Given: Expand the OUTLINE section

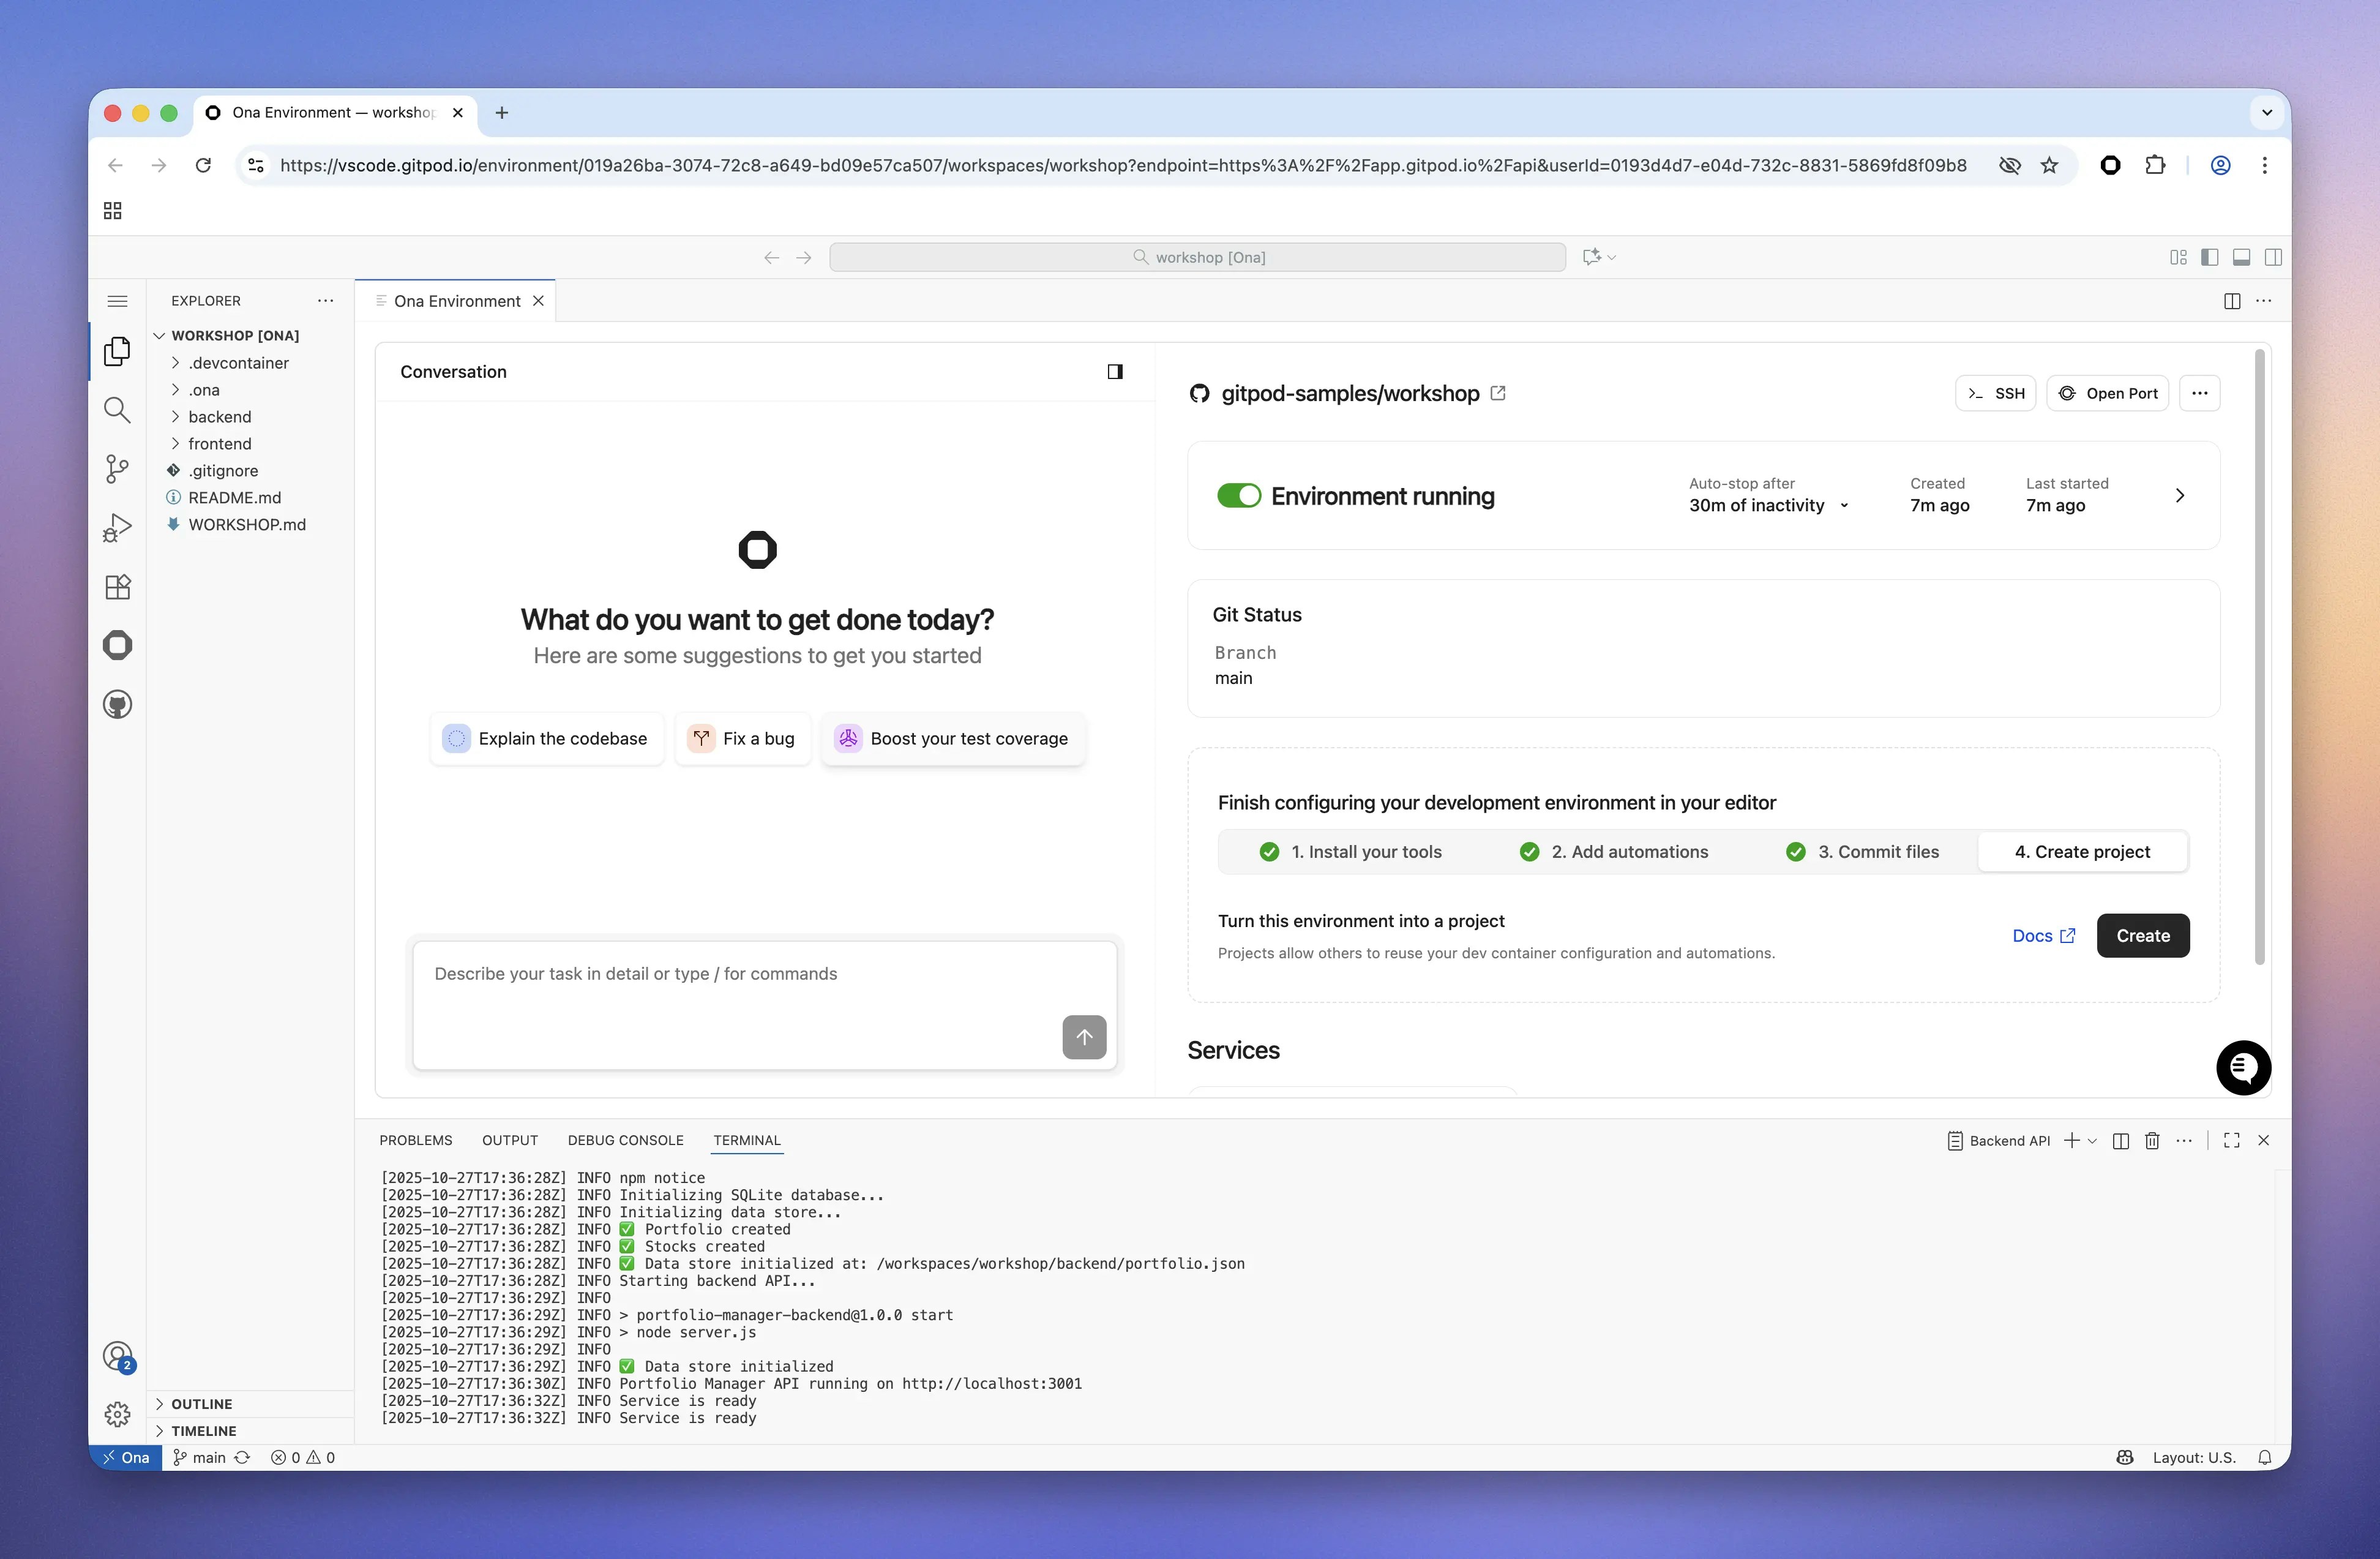Looking at the screenshot, I should click(201, 1404).
